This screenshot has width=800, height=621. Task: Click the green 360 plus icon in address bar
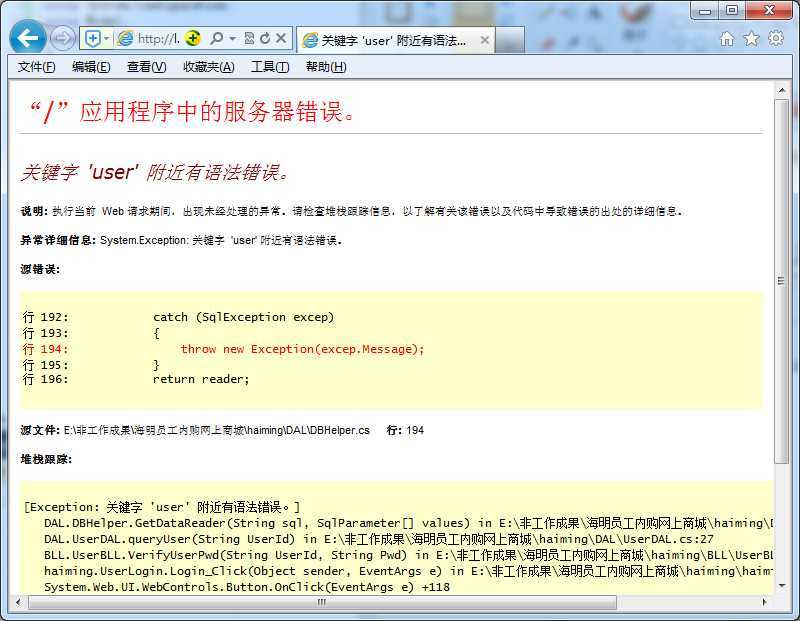pyautogui.click(x=193, y=38)
